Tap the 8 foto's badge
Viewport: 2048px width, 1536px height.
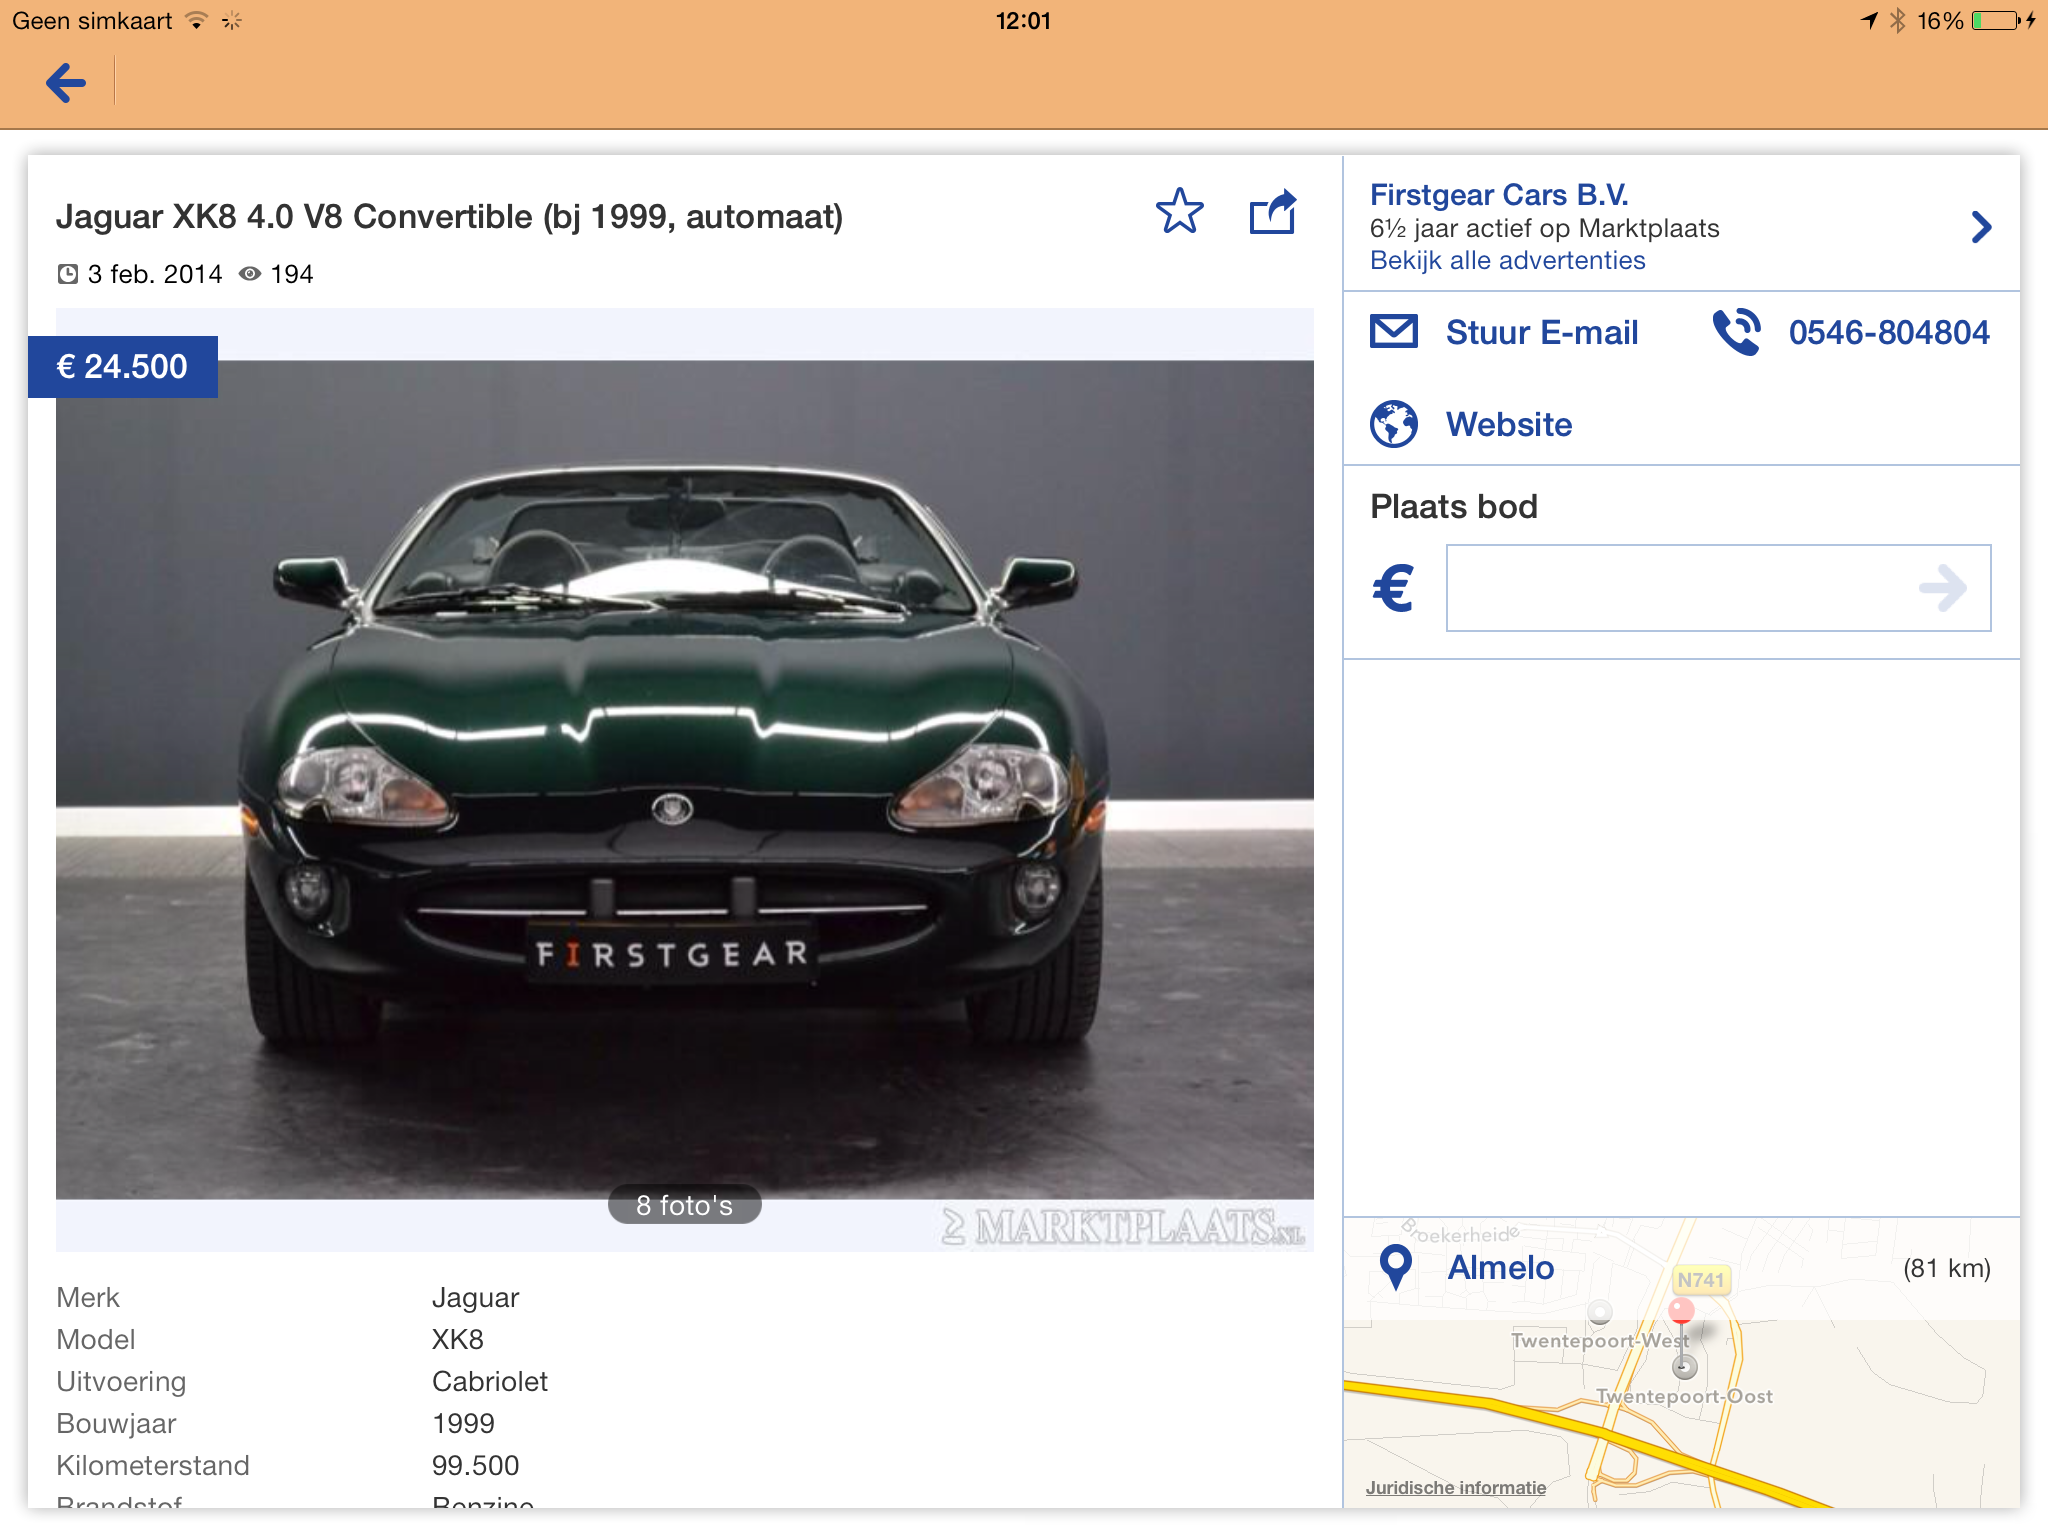coord(684,1205)
